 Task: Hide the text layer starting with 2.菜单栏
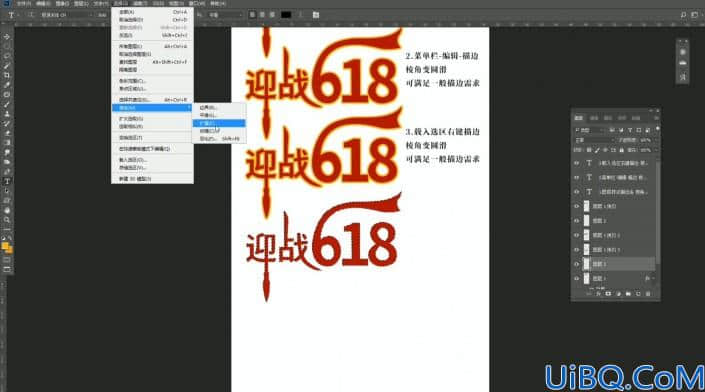pos(577,178)
